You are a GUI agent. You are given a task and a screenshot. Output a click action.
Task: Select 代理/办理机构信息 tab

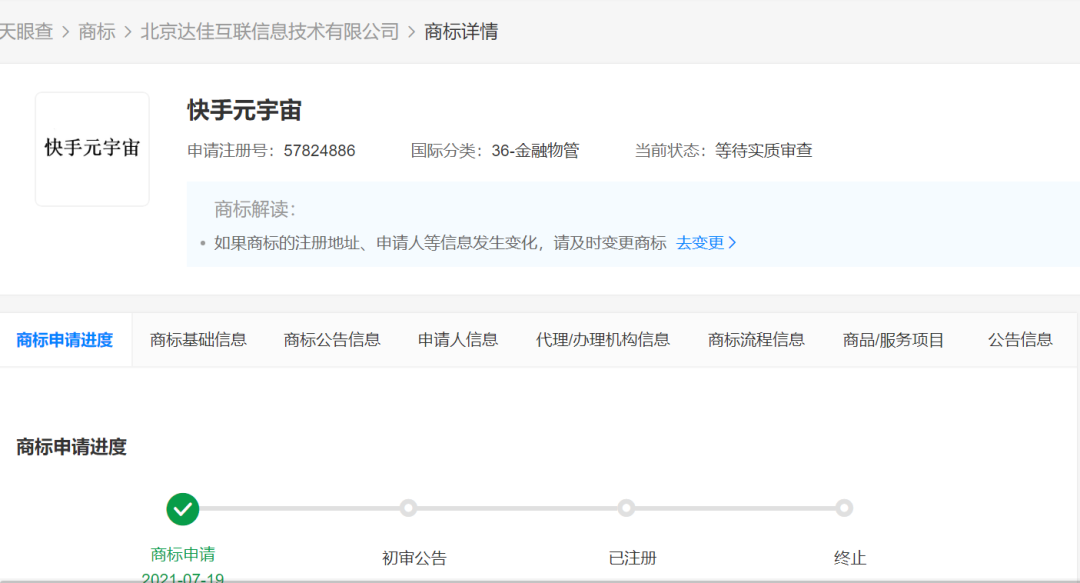tap(603, 340)
